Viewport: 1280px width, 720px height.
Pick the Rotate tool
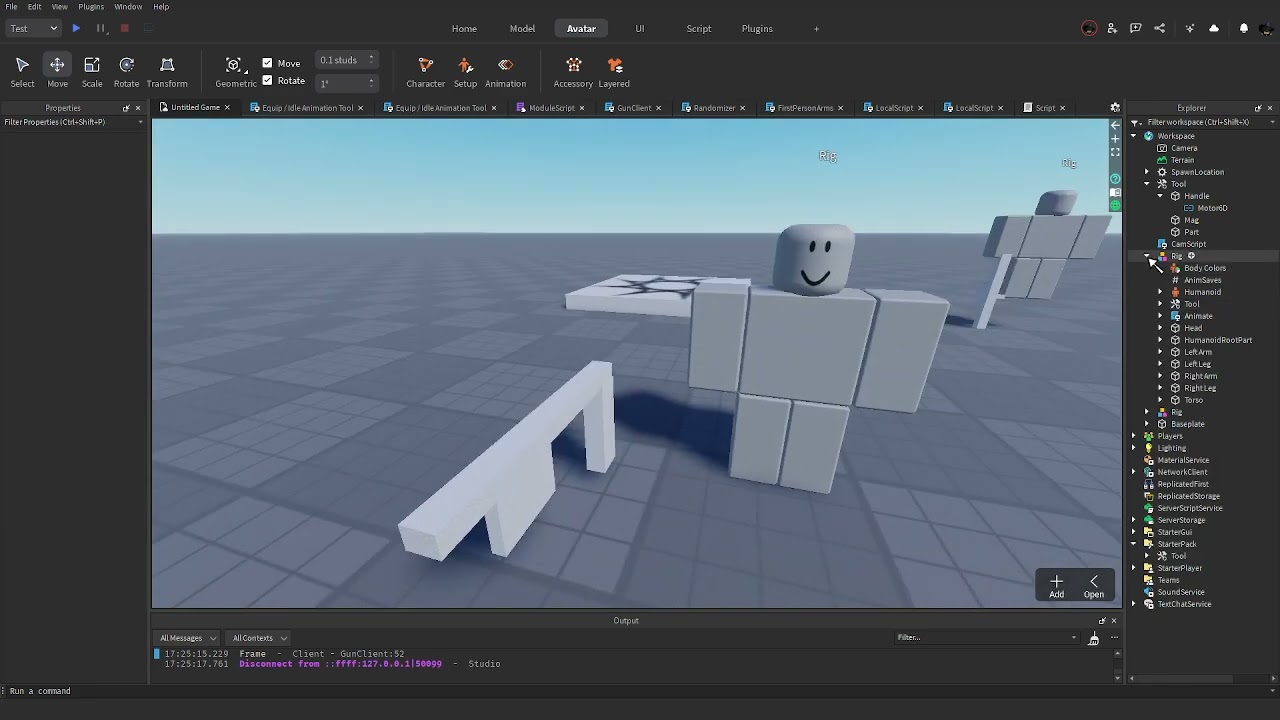126,72
